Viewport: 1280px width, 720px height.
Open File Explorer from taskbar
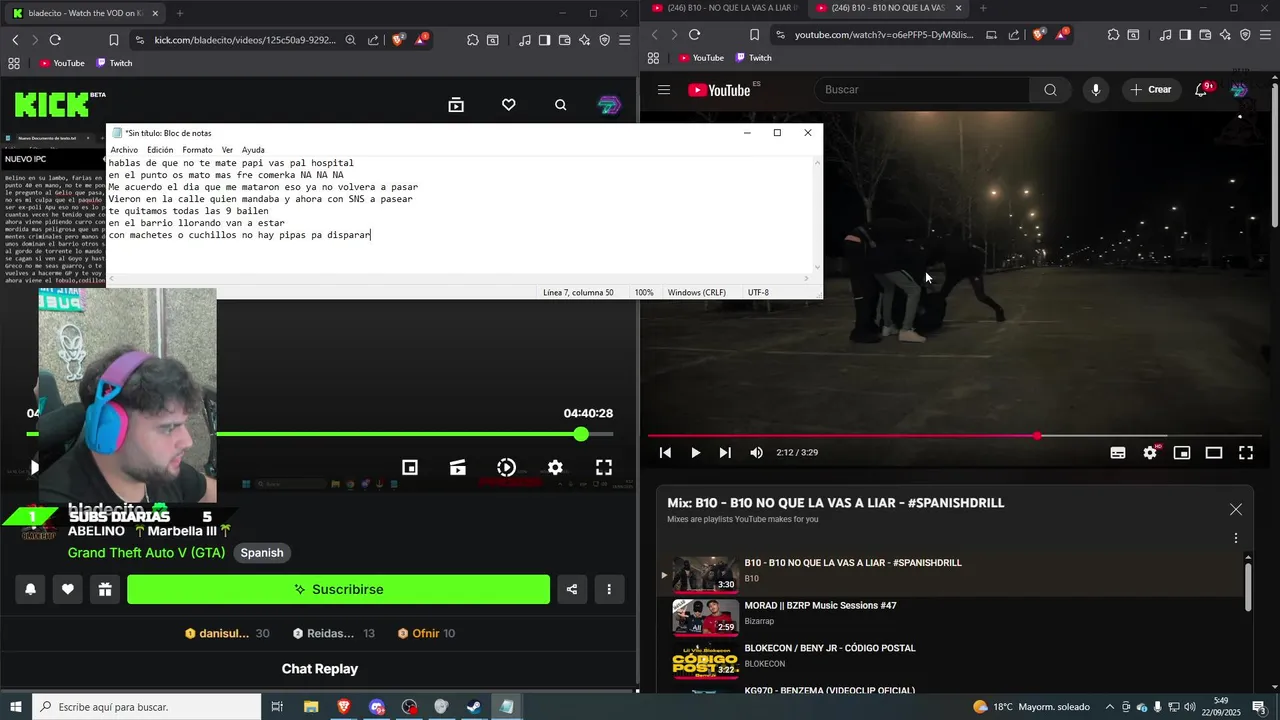(311, 707)
